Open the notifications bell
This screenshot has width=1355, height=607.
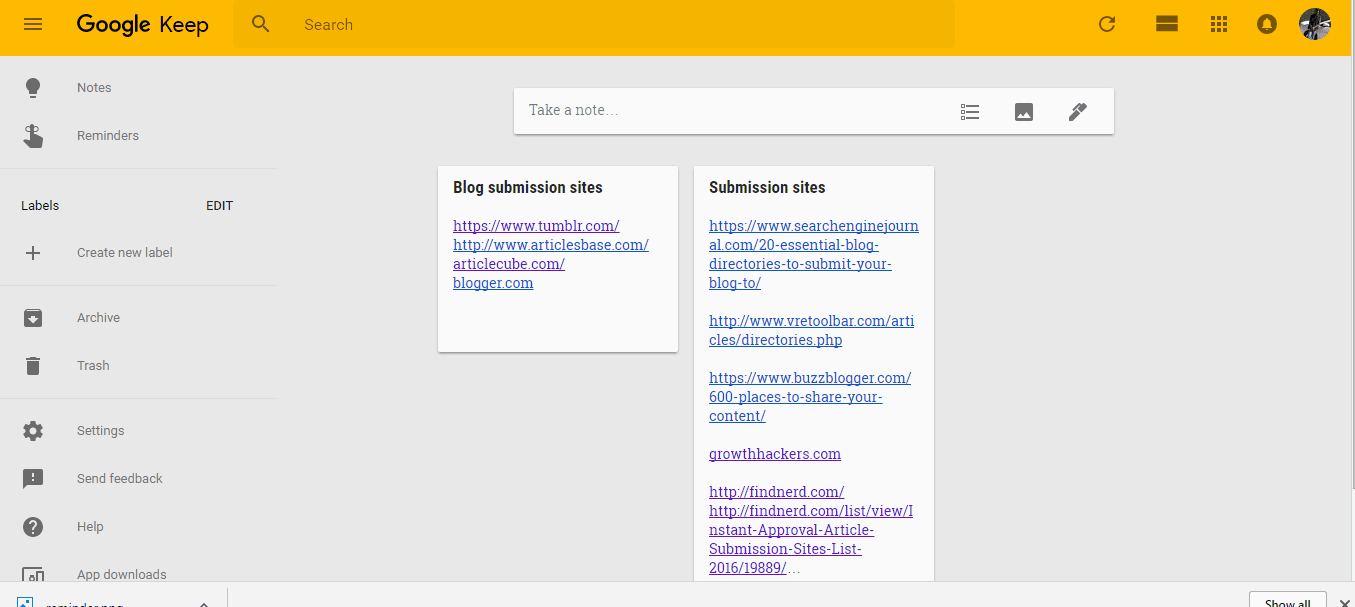coord(1267,24)
